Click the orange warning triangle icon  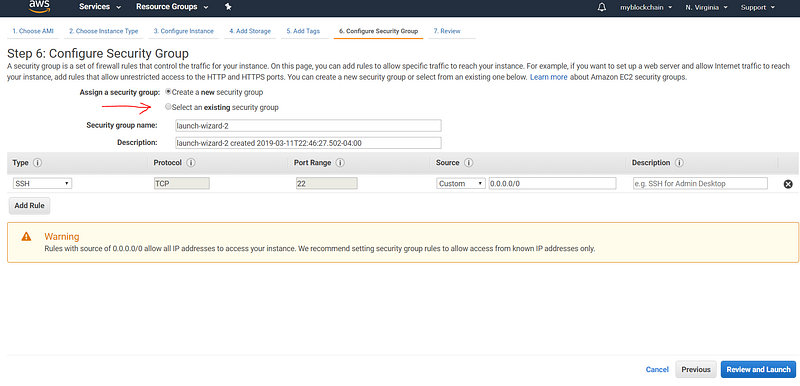click(x=26, y=237)
